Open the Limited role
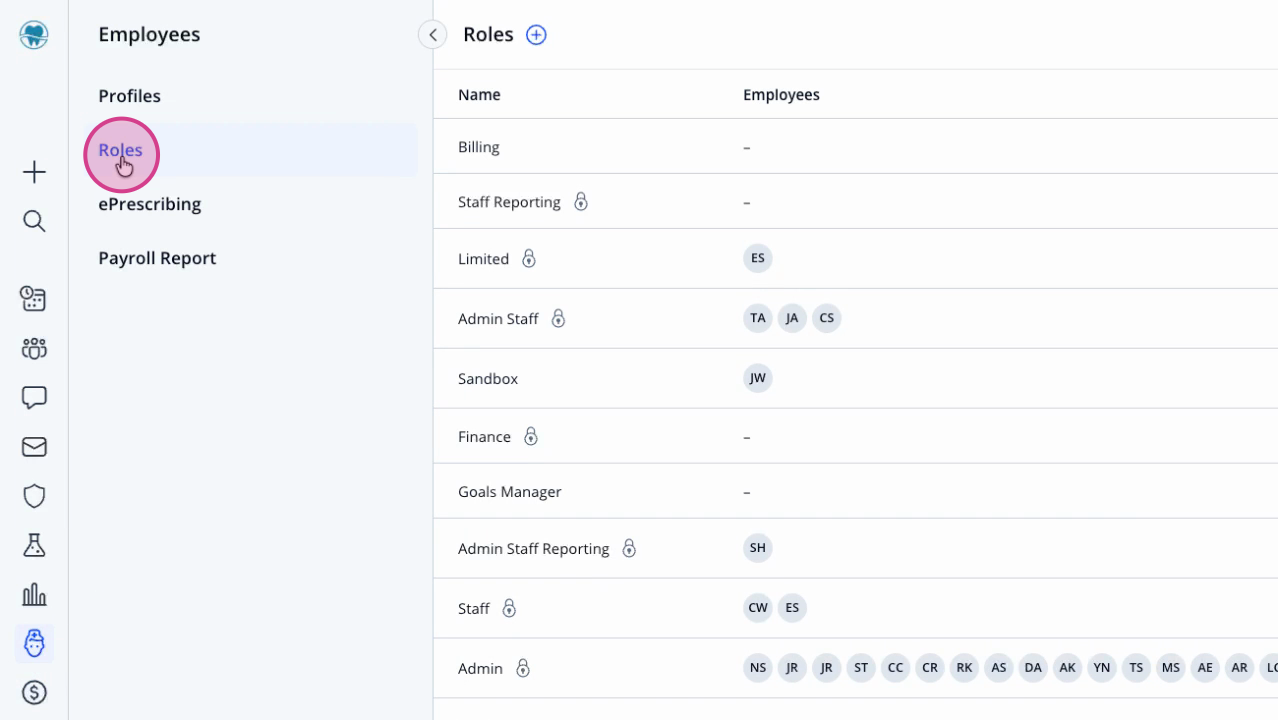 tap(483, 259)
